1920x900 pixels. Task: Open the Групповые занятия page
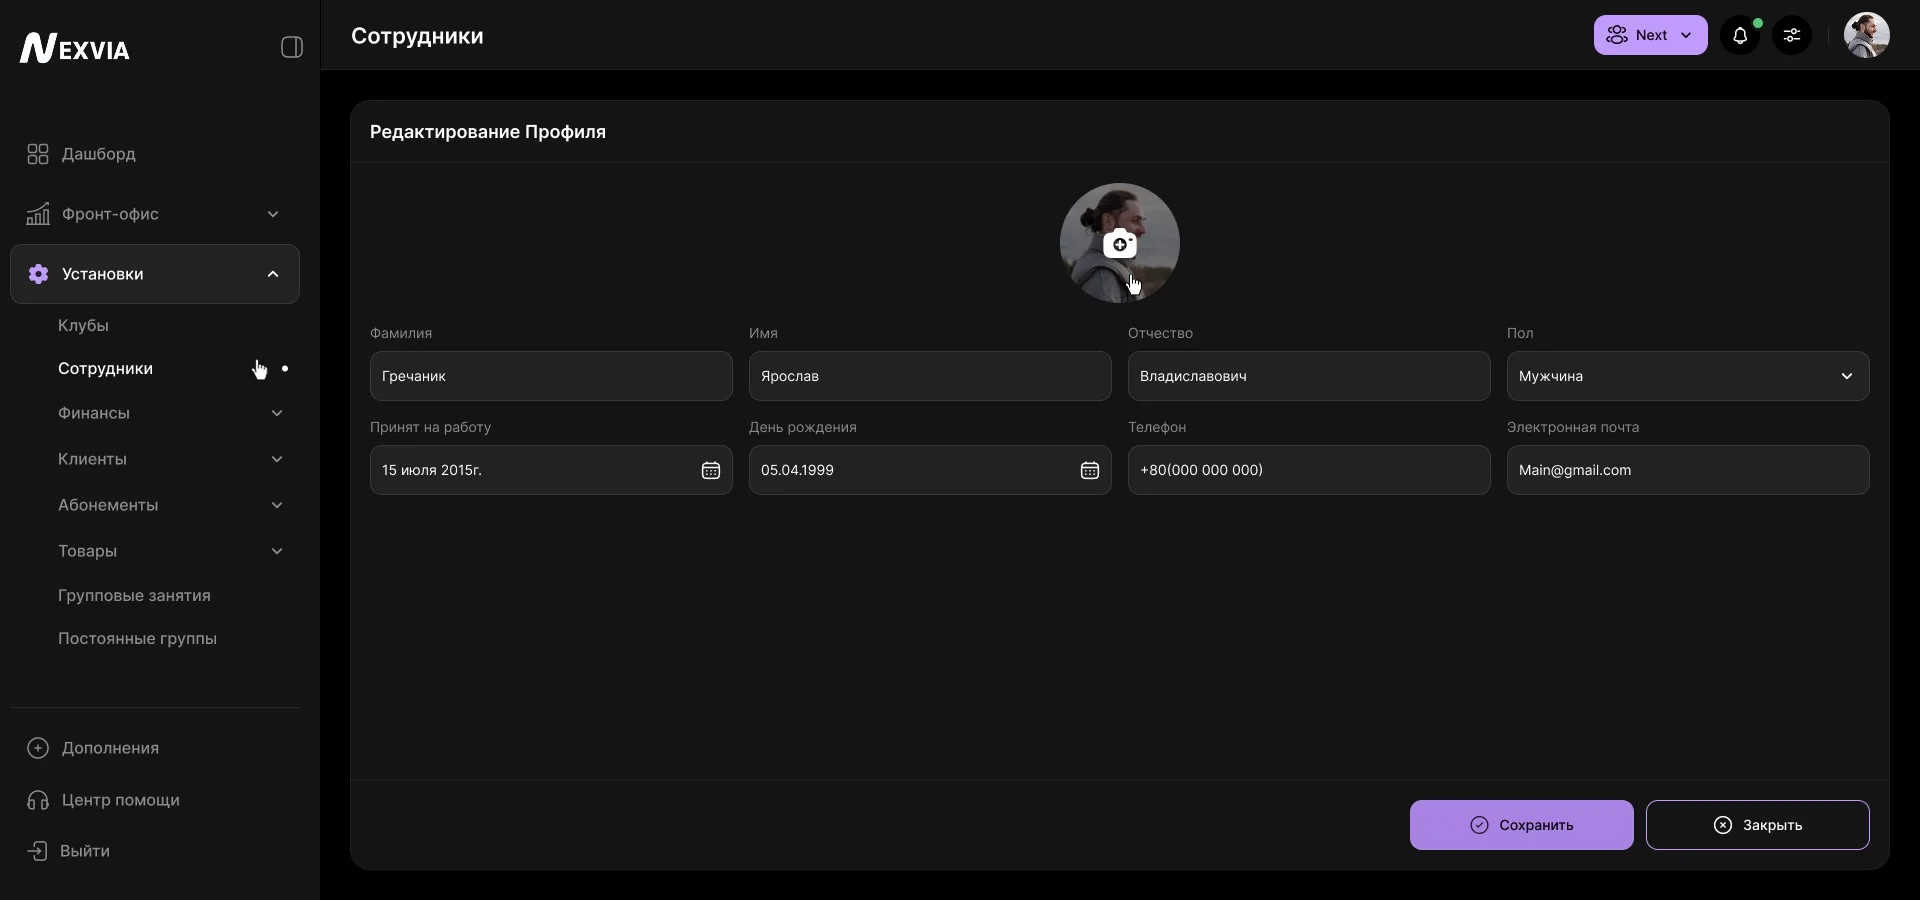point(136,597)
